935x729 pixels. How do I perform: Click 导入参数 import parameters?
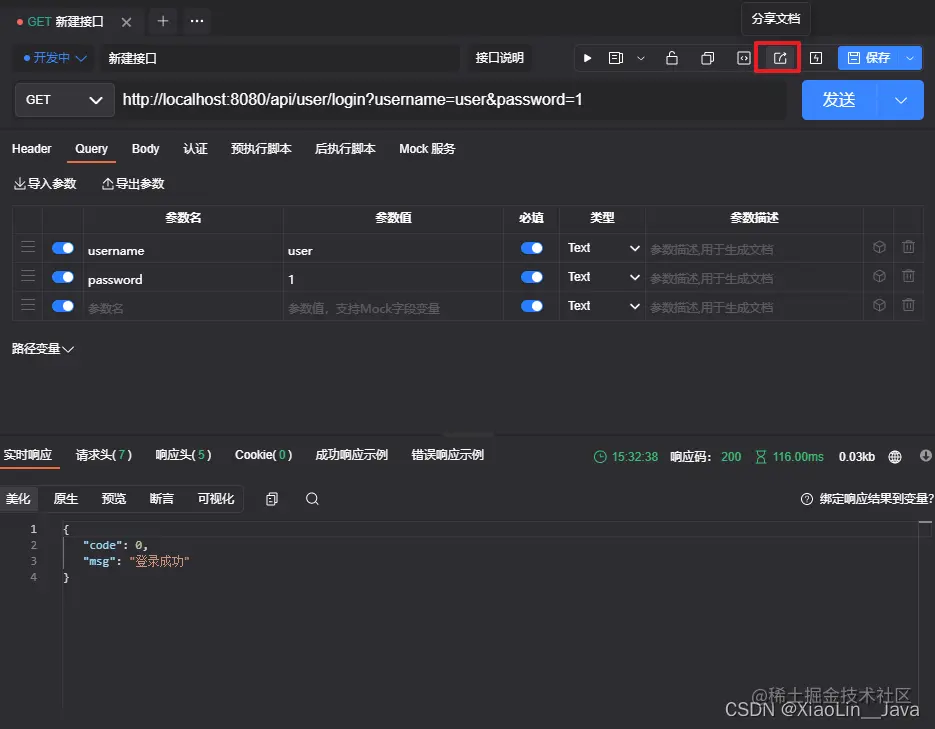tap(45, 184)
